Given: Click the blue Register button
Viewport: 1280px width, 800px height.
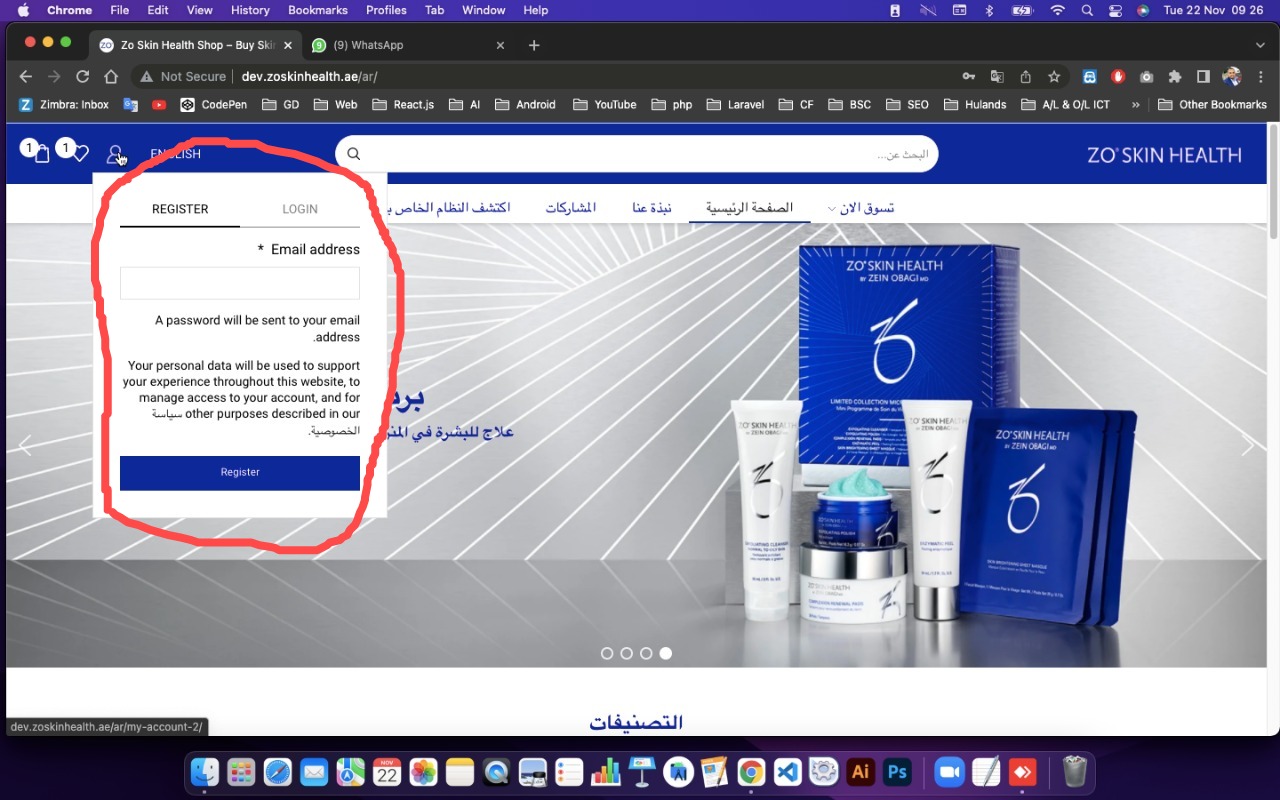Looking at the screenshot, I should pos(240,473).
